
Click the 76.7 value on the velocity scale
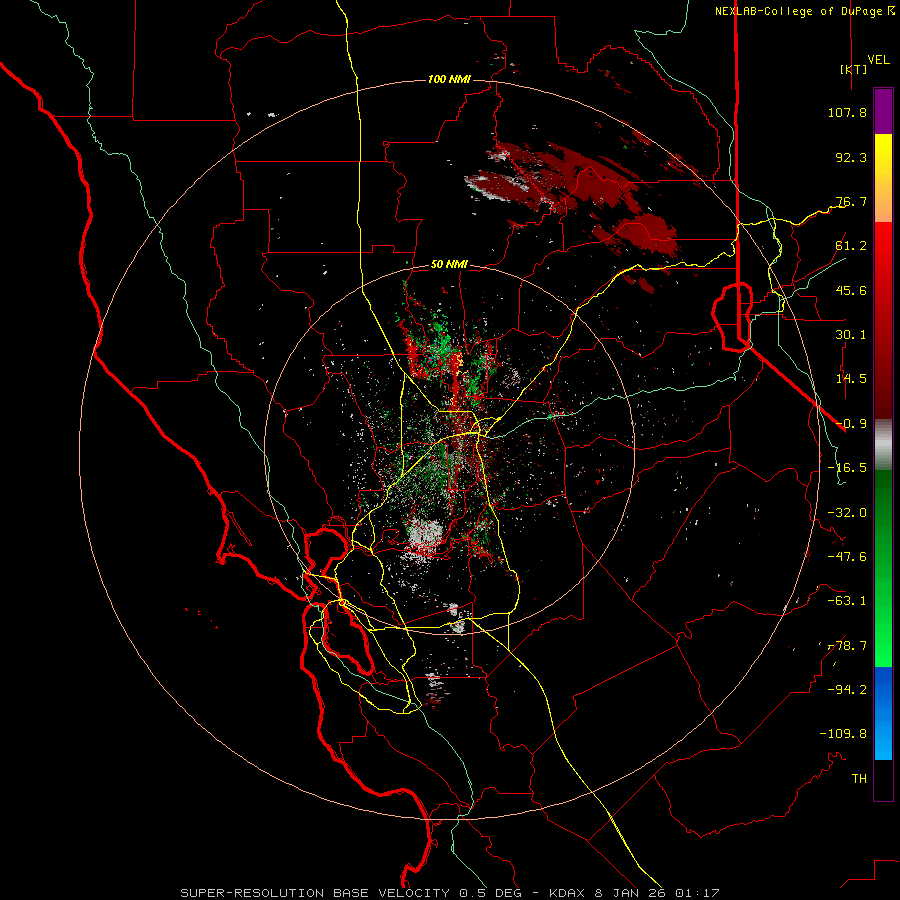[x=851, y=201]
